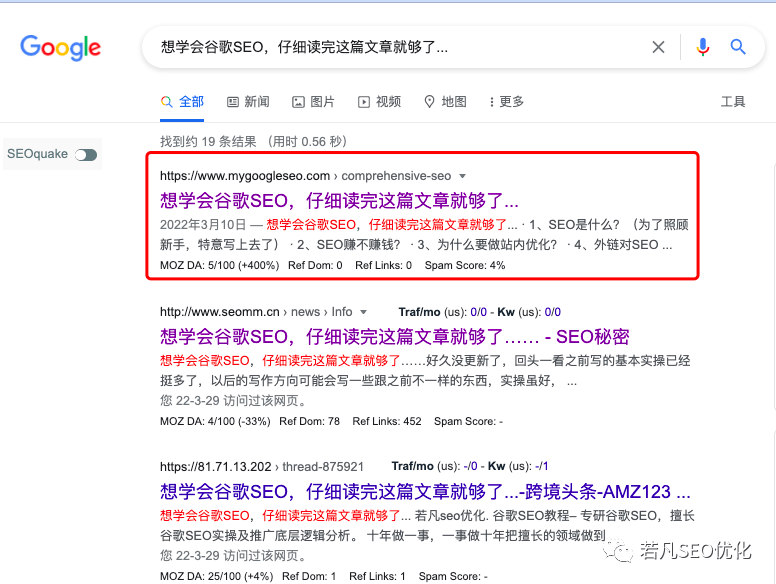Image resolution: width=776 pixels, height=584 pixels.
Task: Select the 全部 tab
Action: (182, 102)
